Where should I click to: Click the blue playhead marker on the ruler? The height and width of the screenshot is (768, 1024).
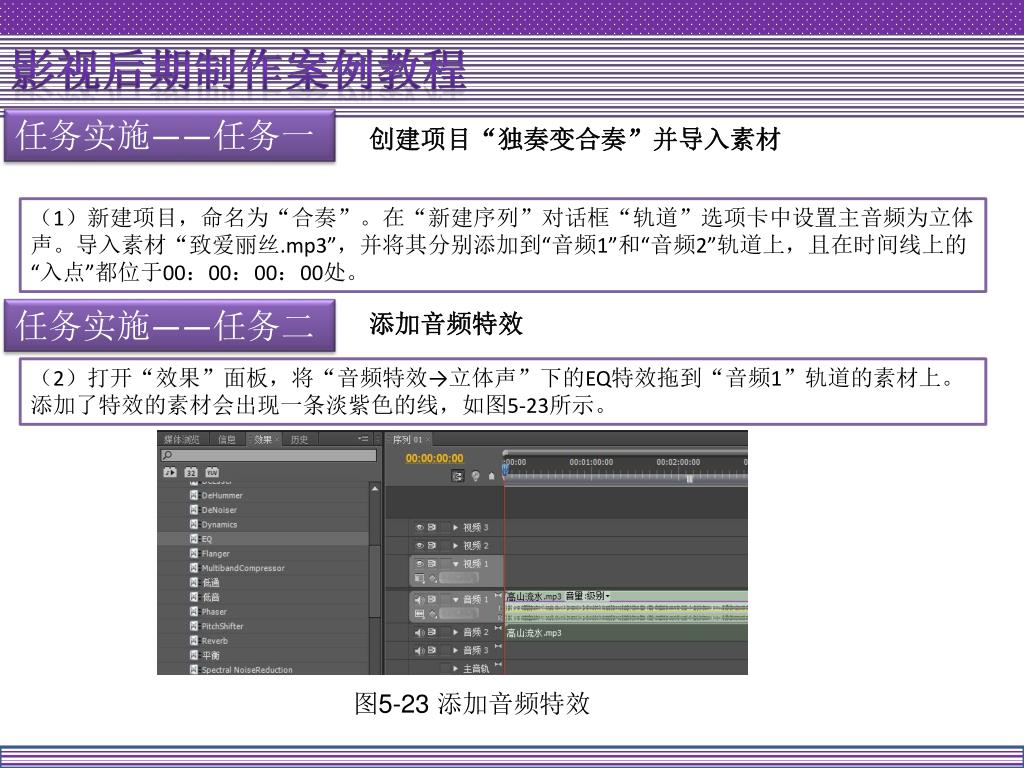505,468
